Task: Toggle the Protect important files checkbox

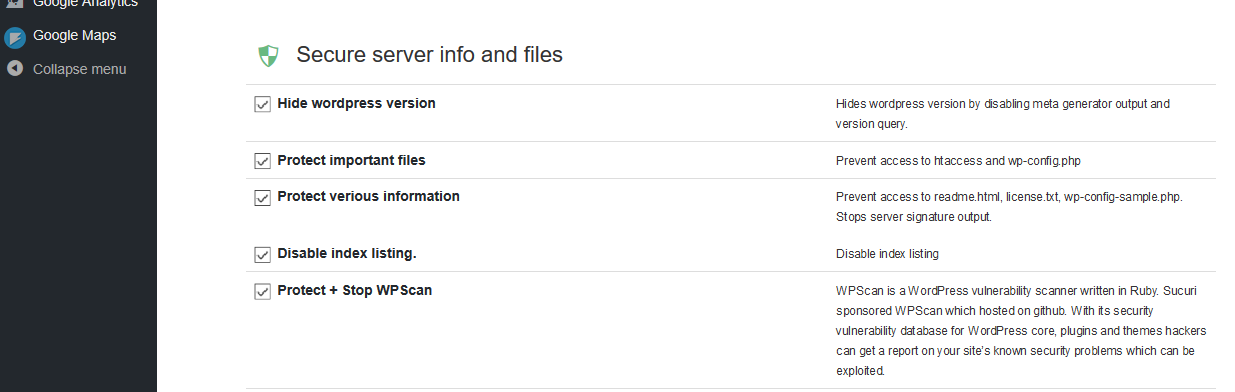Action: click(263, 161)
